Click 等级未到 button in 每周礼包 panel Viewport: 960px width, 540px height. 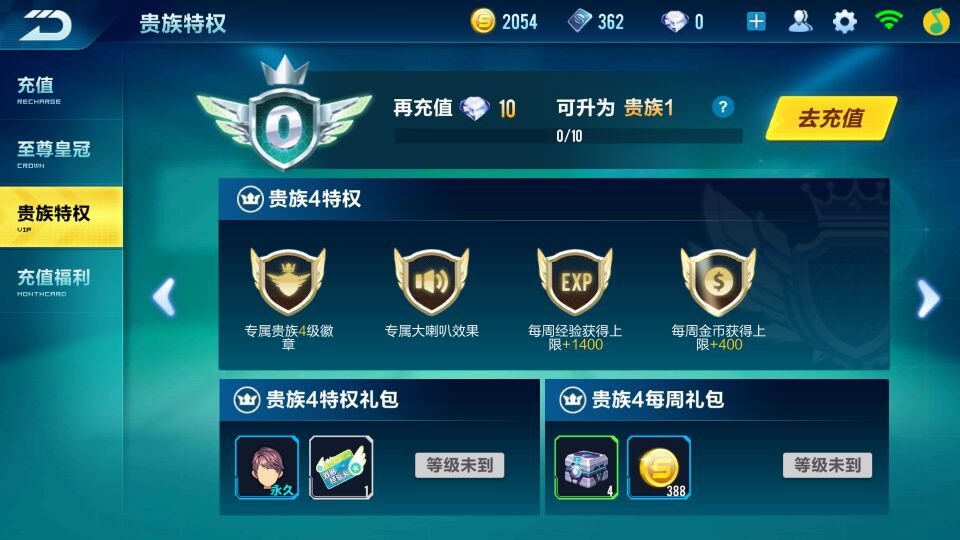pyautogui.click(x=827, y=465)
